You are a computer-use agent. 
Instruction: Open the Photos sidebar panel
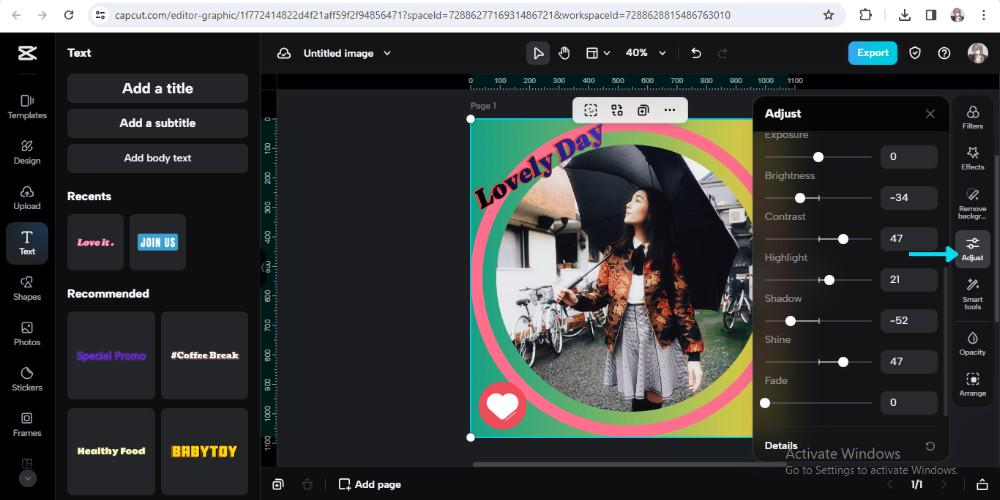27,334
